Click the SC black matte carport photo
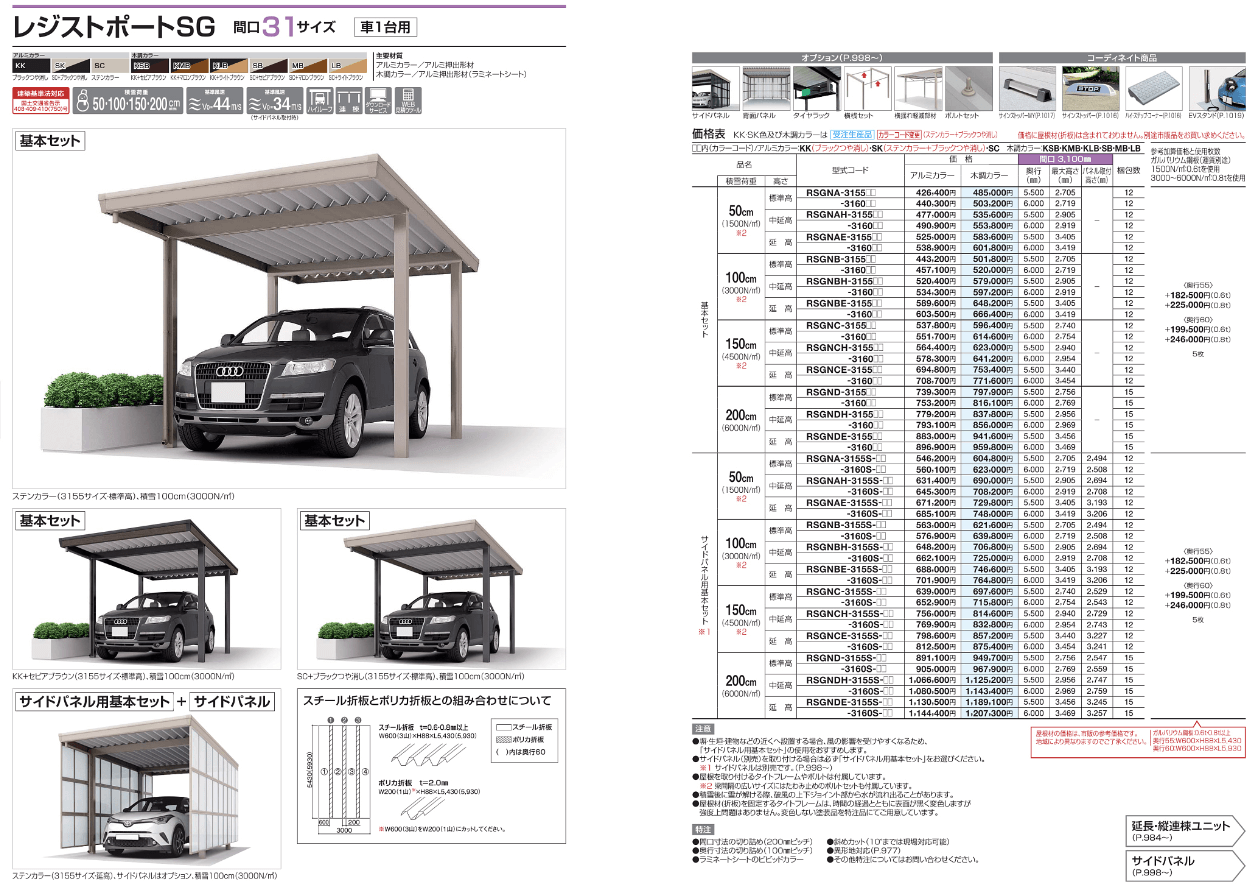The height and width of the screenshot is (890, 1252). click(x=433, y=588)
